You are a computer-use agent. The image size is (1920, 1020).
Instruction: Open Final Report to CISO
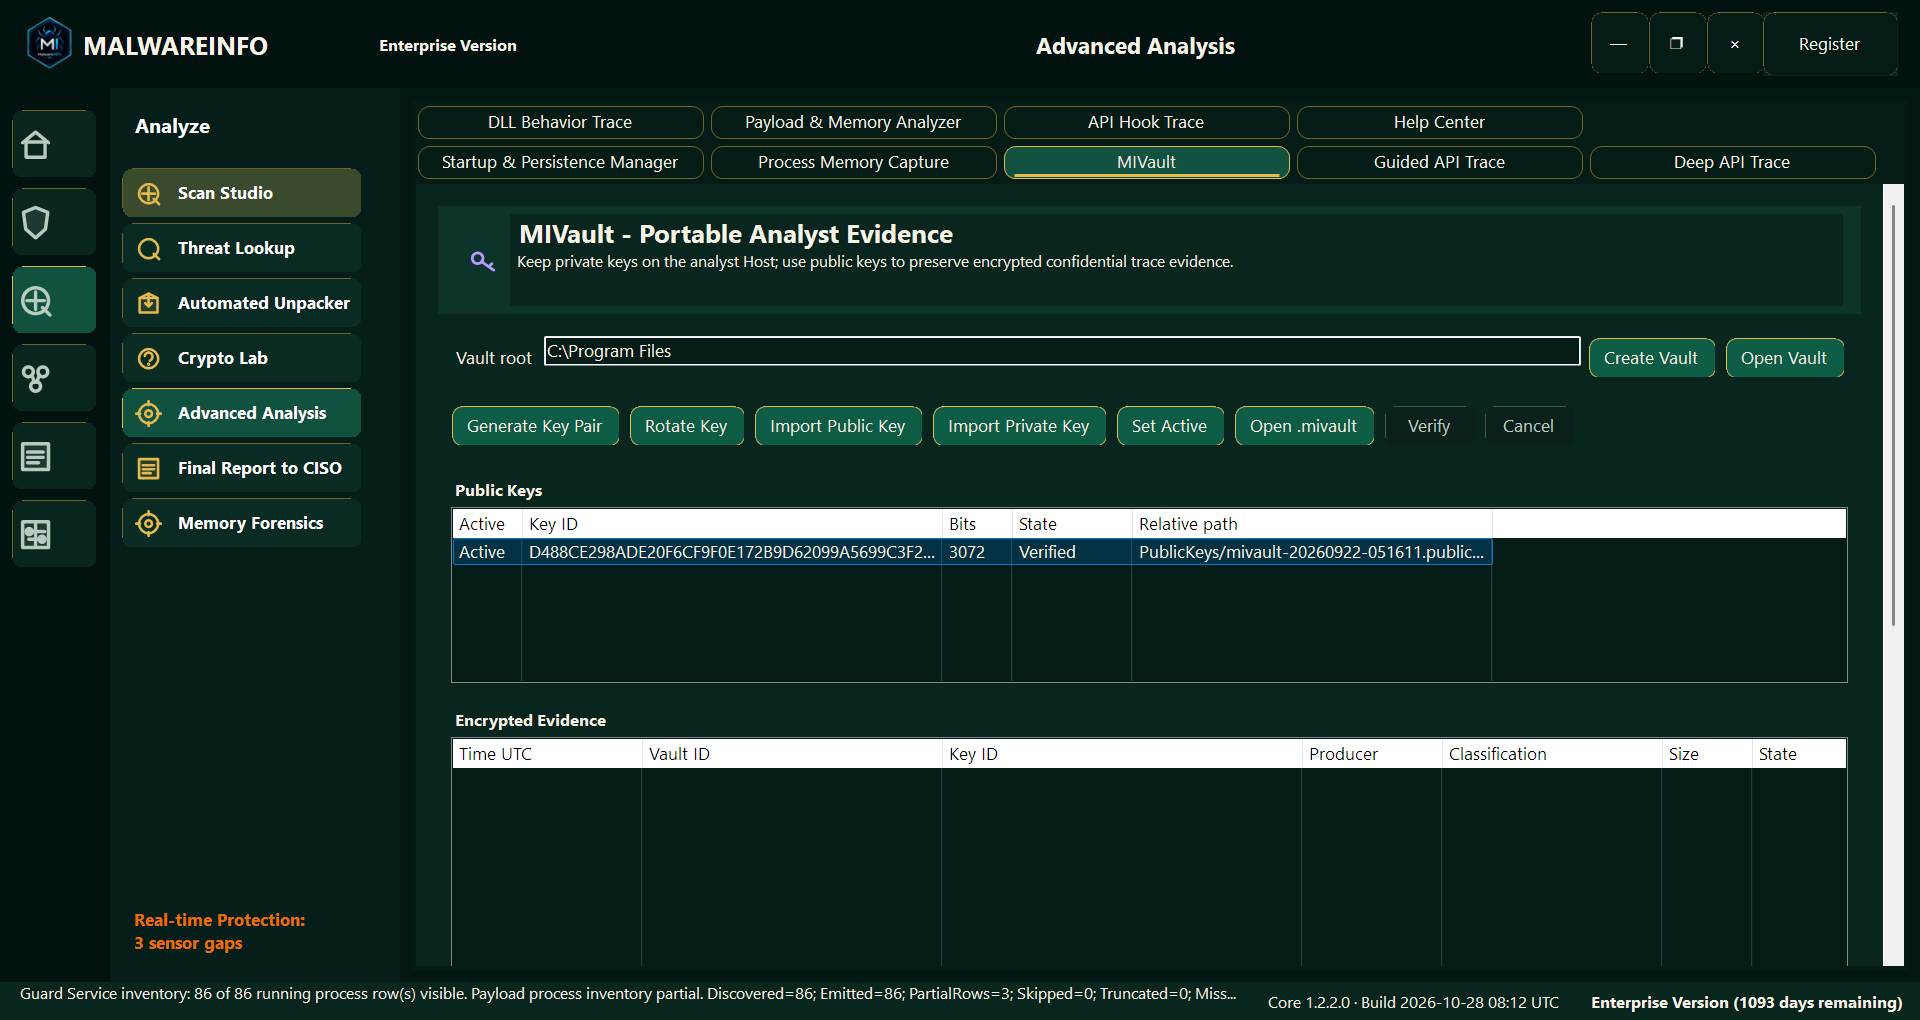241,468
